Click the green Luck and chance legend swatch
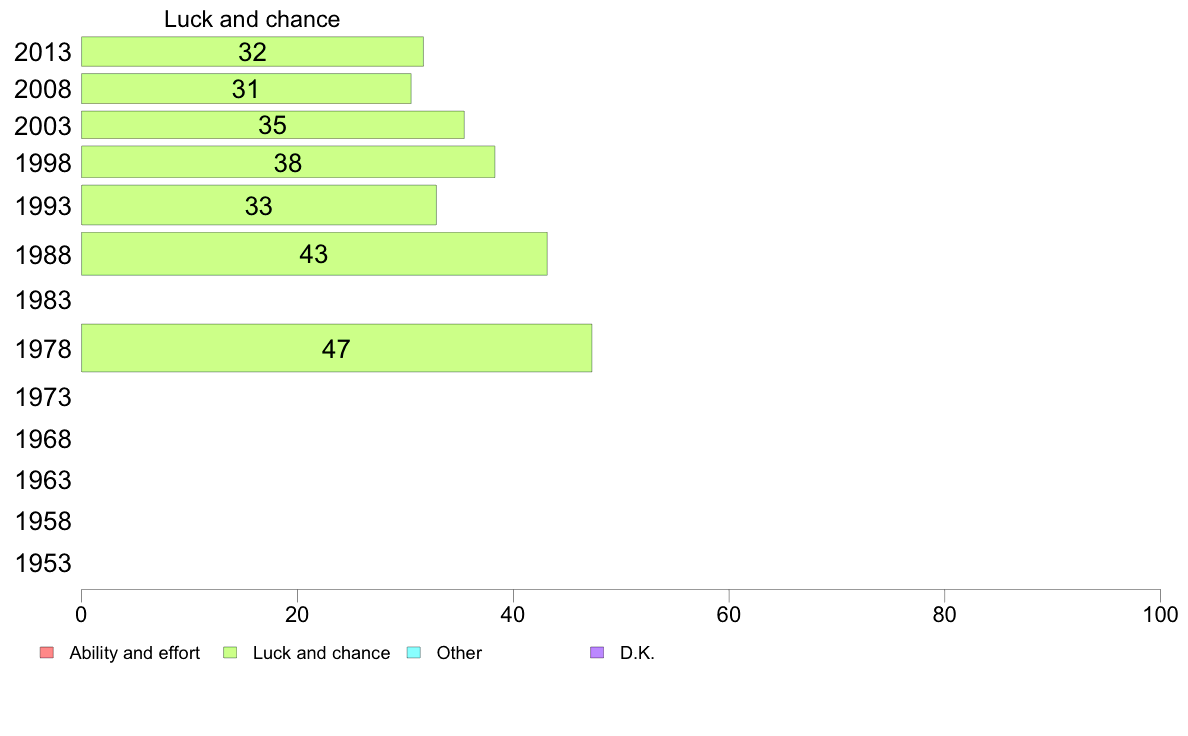Screen dimensions: 1188x736 pos(230,653)
